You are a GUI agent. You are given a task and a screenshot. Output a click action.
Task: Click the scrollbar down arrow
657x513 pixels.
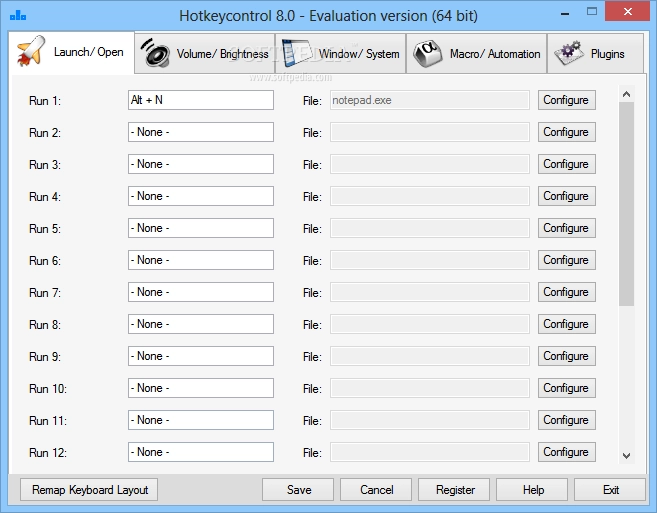click(x=626, y=455)
